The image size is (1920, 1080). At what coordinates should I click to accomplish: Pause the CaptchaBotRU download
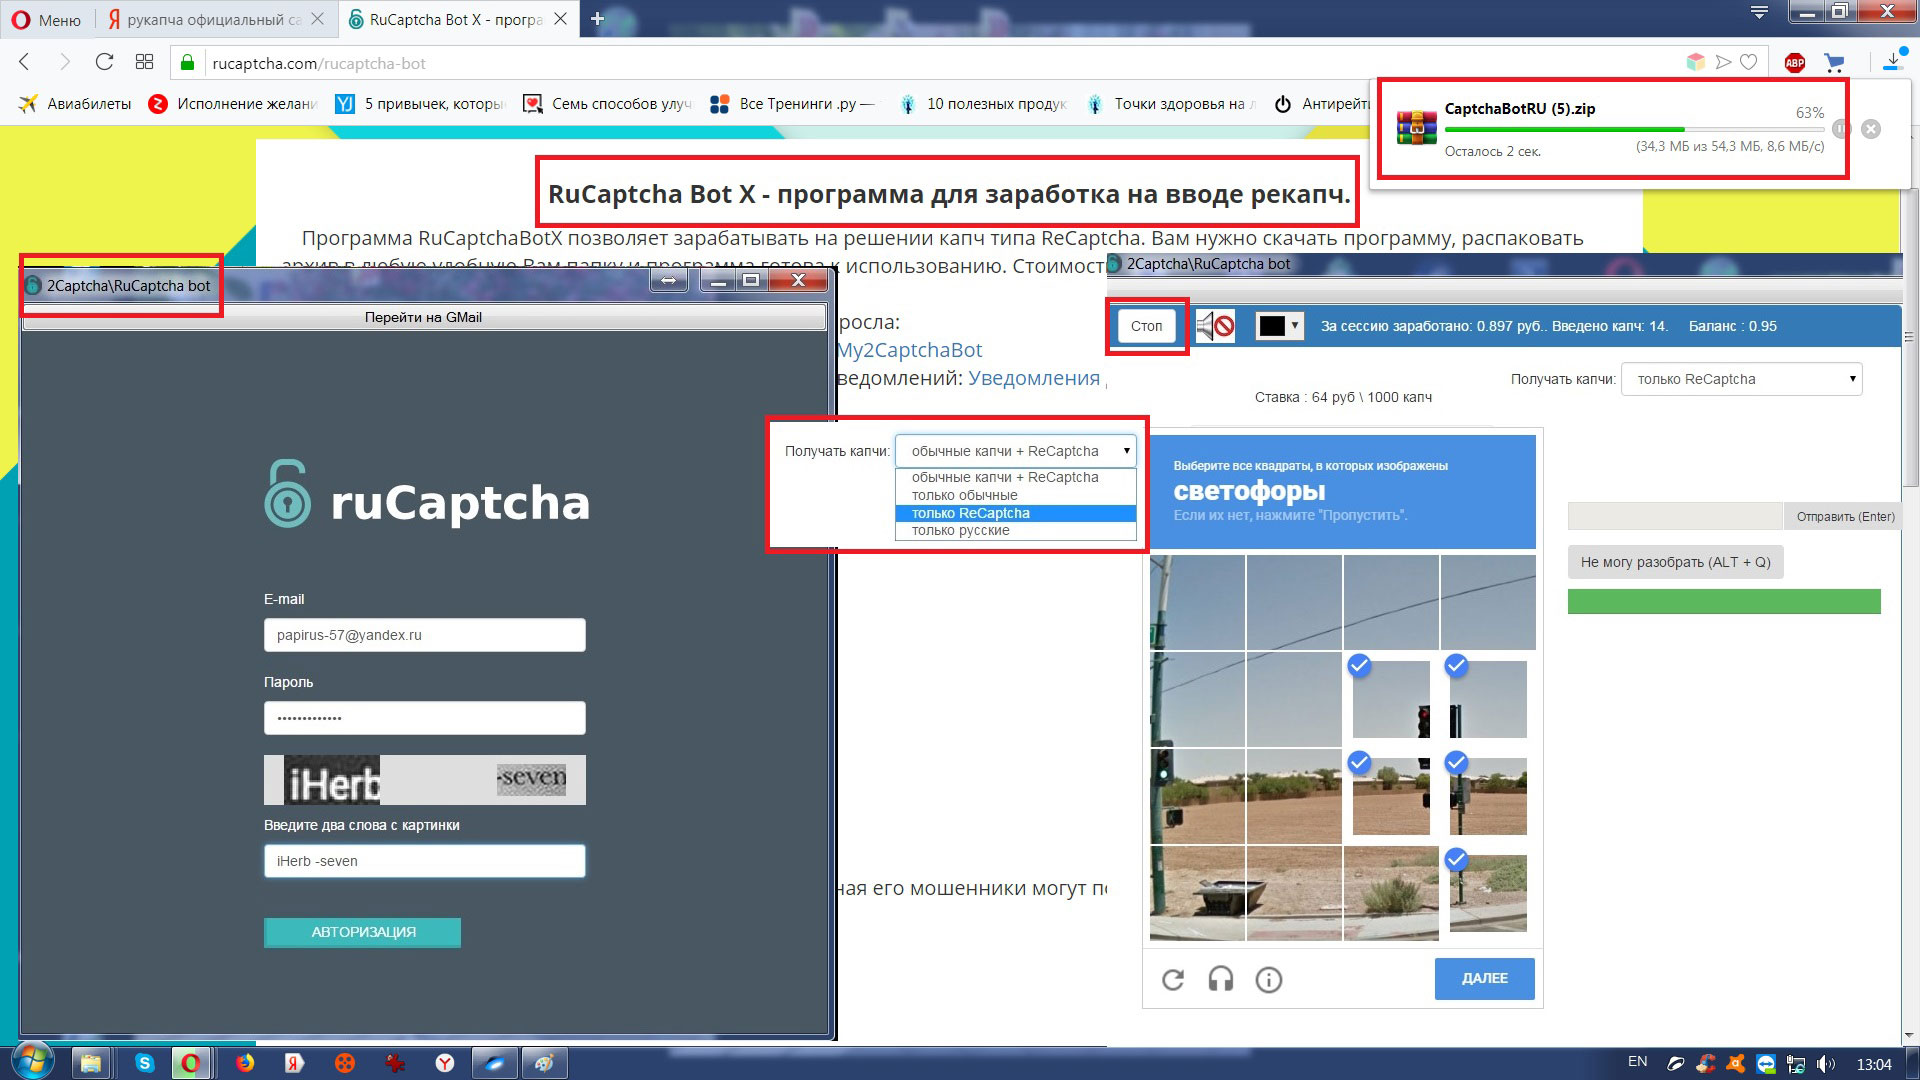pyautogui.click(x=1841, y=129)
